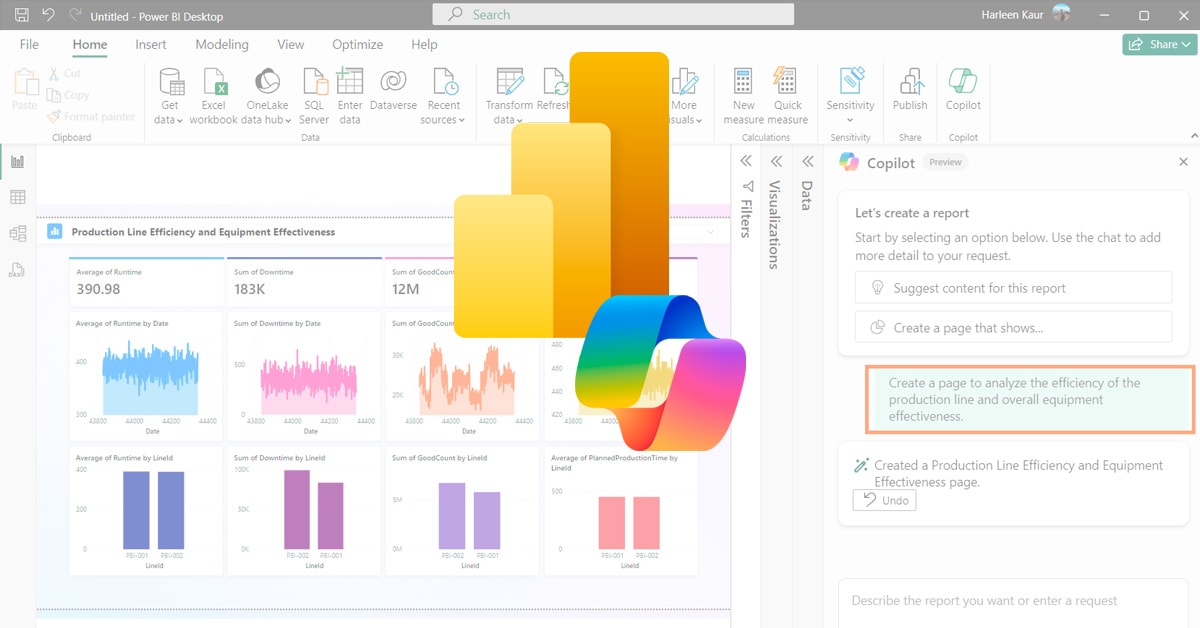1200x628 pixels.
Task: Open Recent sources
Action: (443, 96)
